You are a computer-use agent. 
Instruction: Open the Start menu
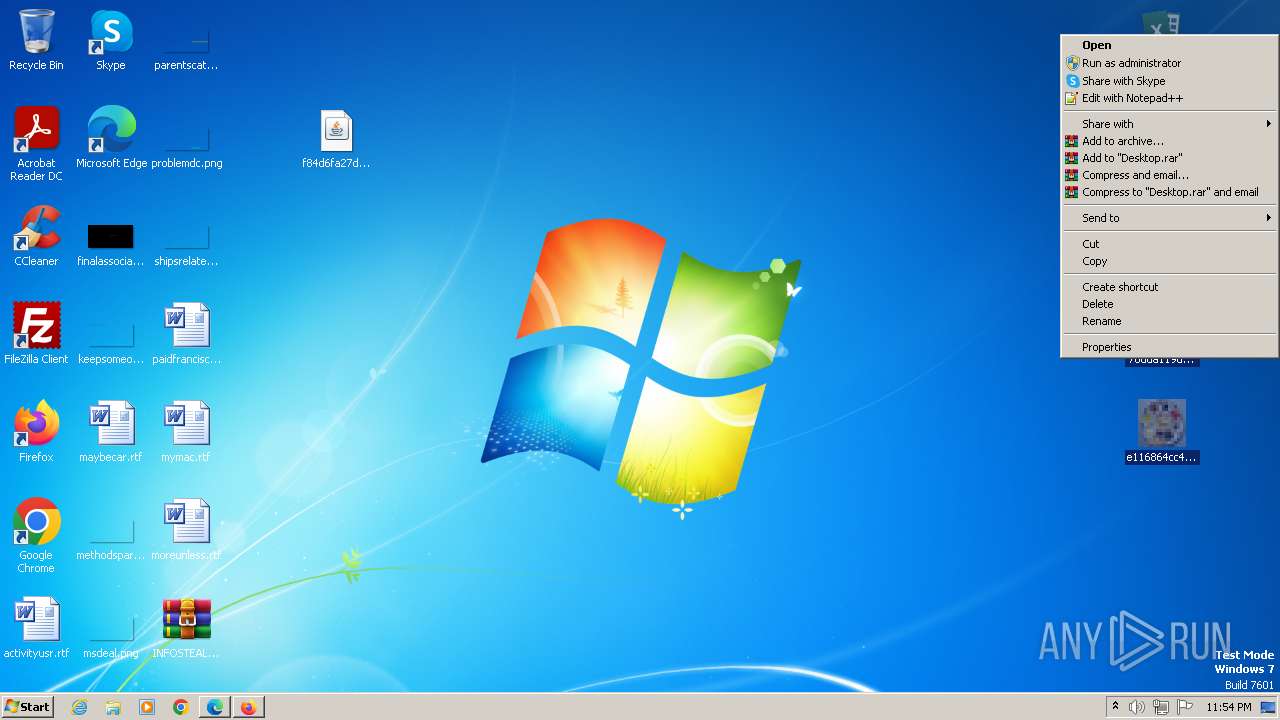pos(28,707)
